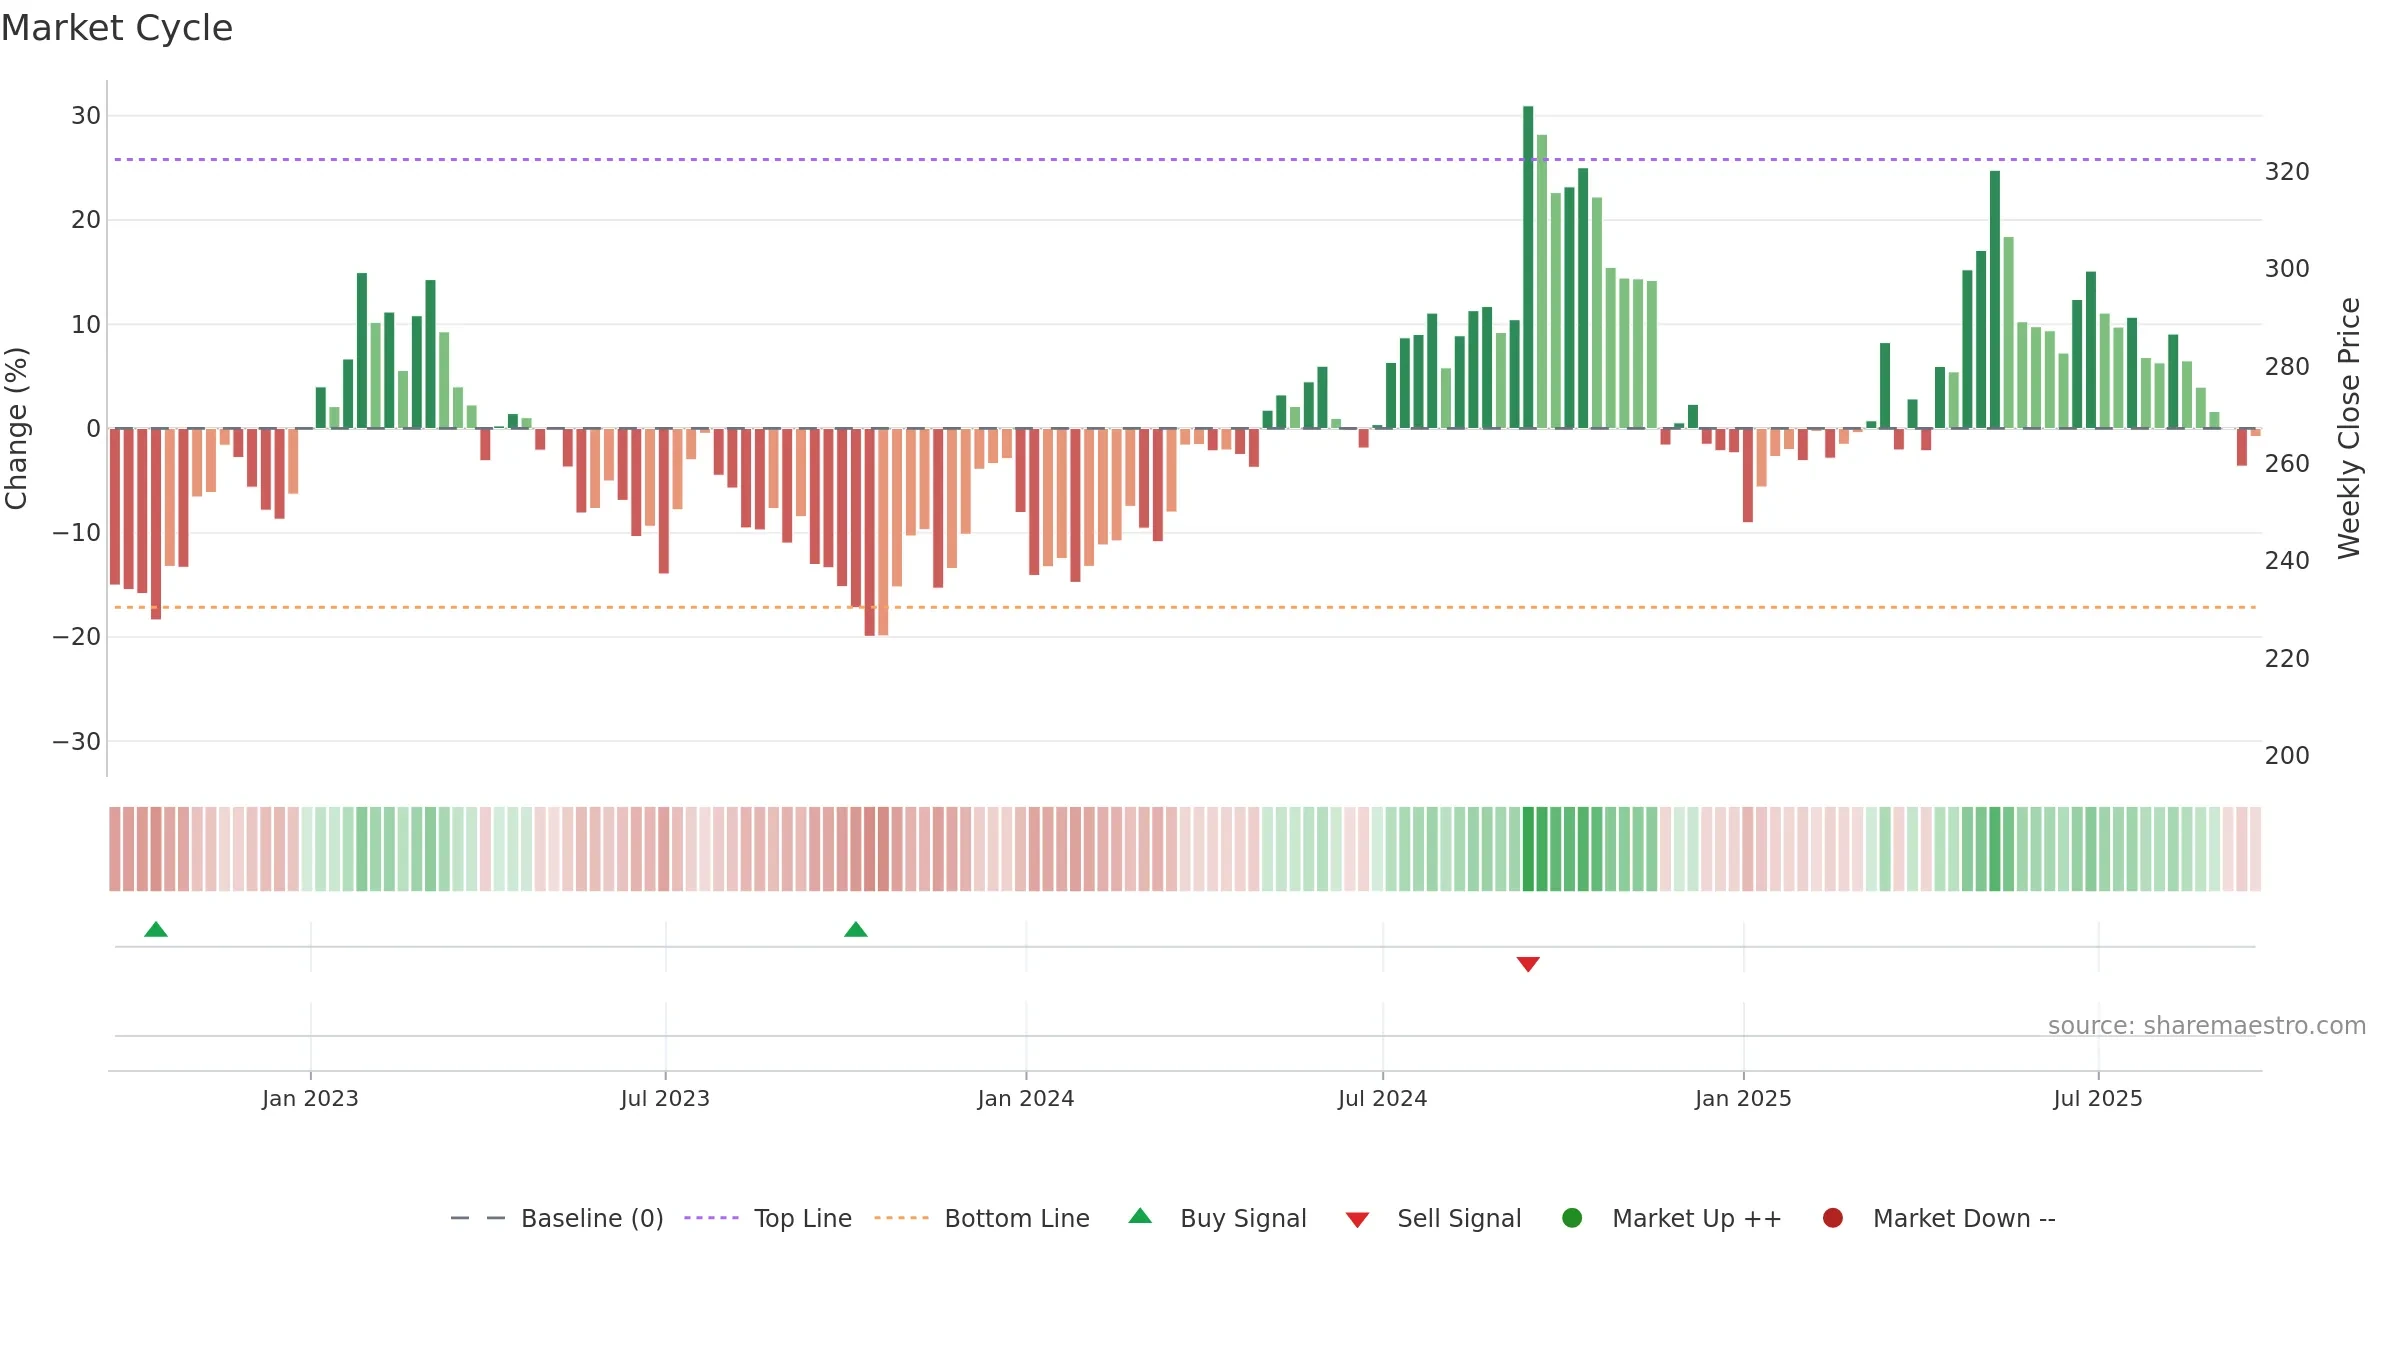
Task: Toggle the Sell Signal legend entry
Action: (1433, 1218)
